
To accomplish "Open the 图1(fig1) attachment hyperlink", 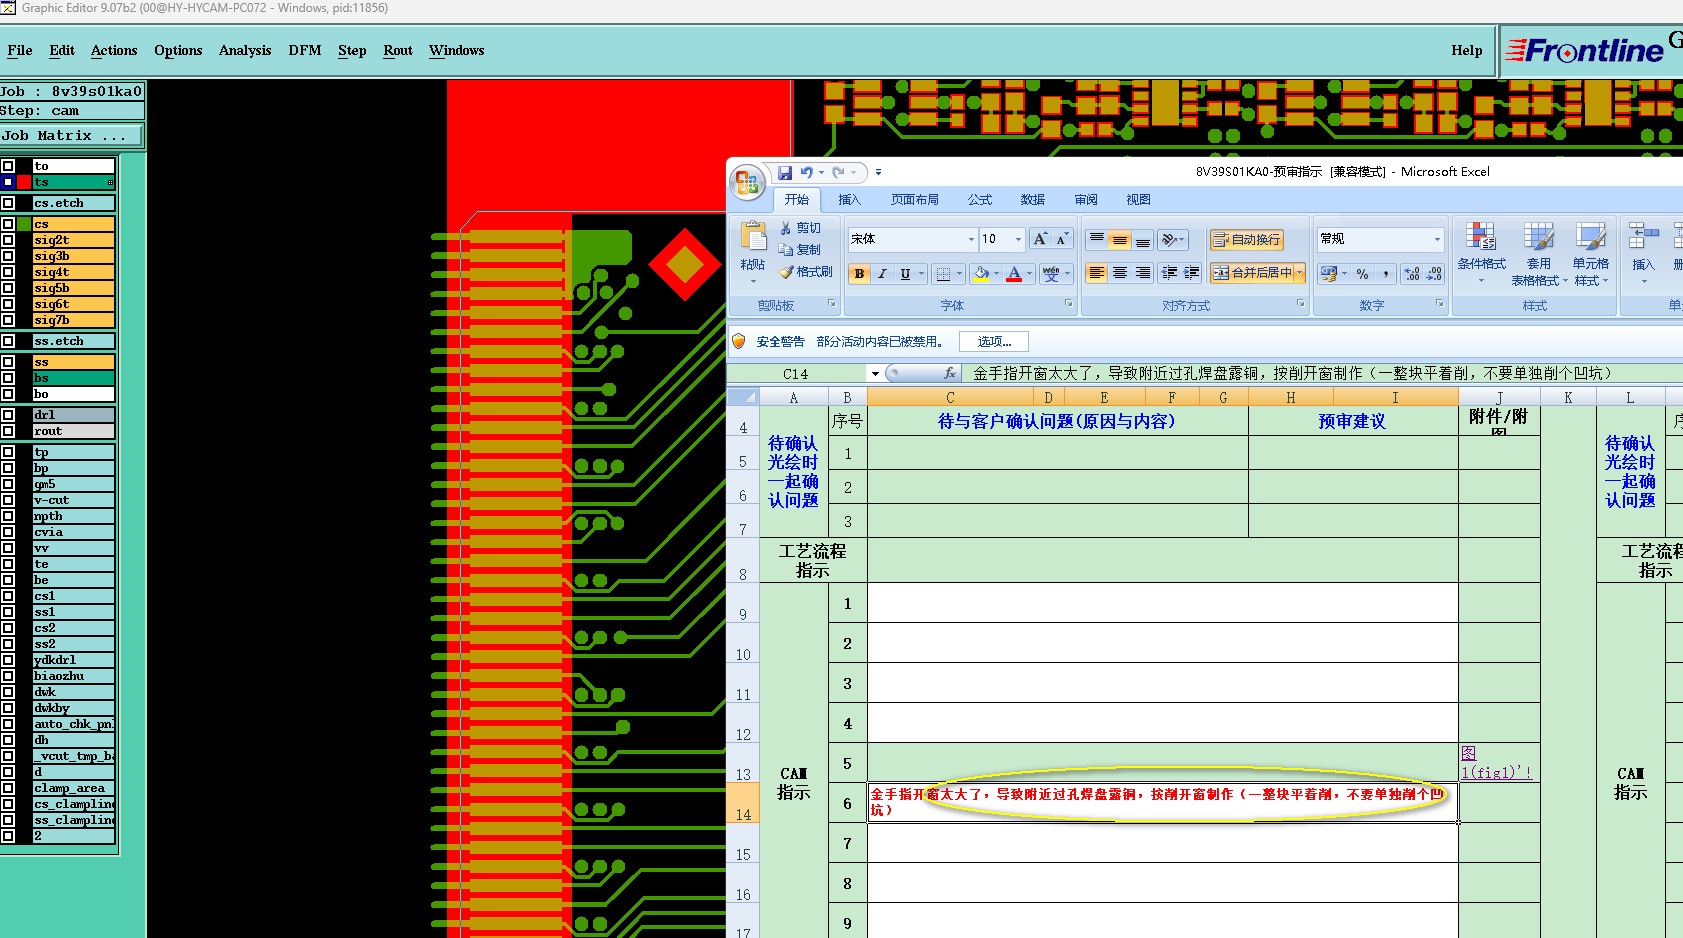I will coord(1496,763).
